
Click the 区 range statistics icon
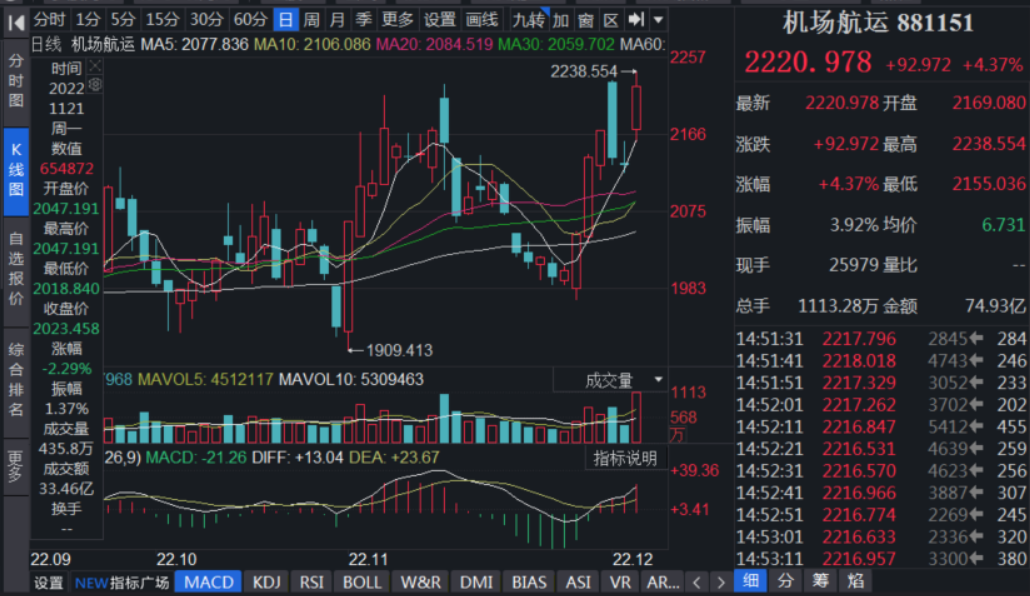609,20
